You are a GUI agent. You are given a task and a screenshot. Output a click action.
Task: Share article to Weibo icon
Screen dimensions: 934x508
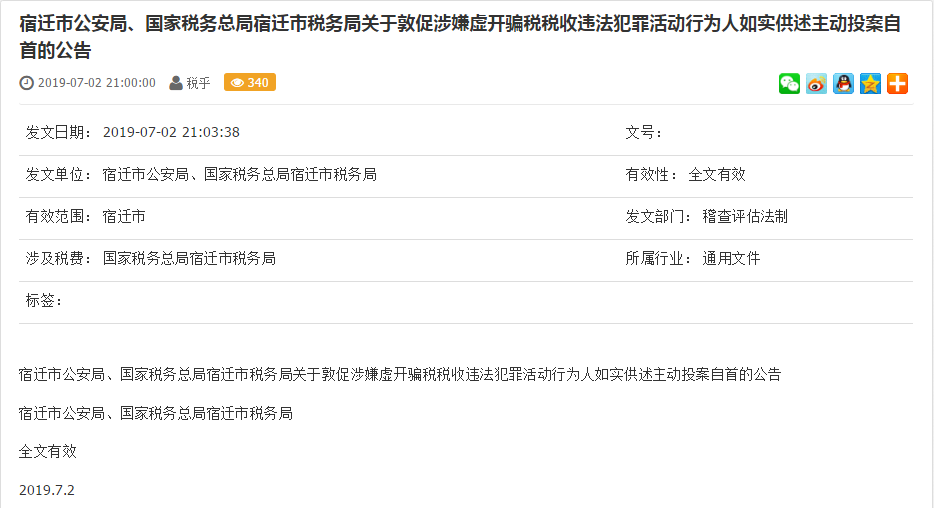pos(816,83)
